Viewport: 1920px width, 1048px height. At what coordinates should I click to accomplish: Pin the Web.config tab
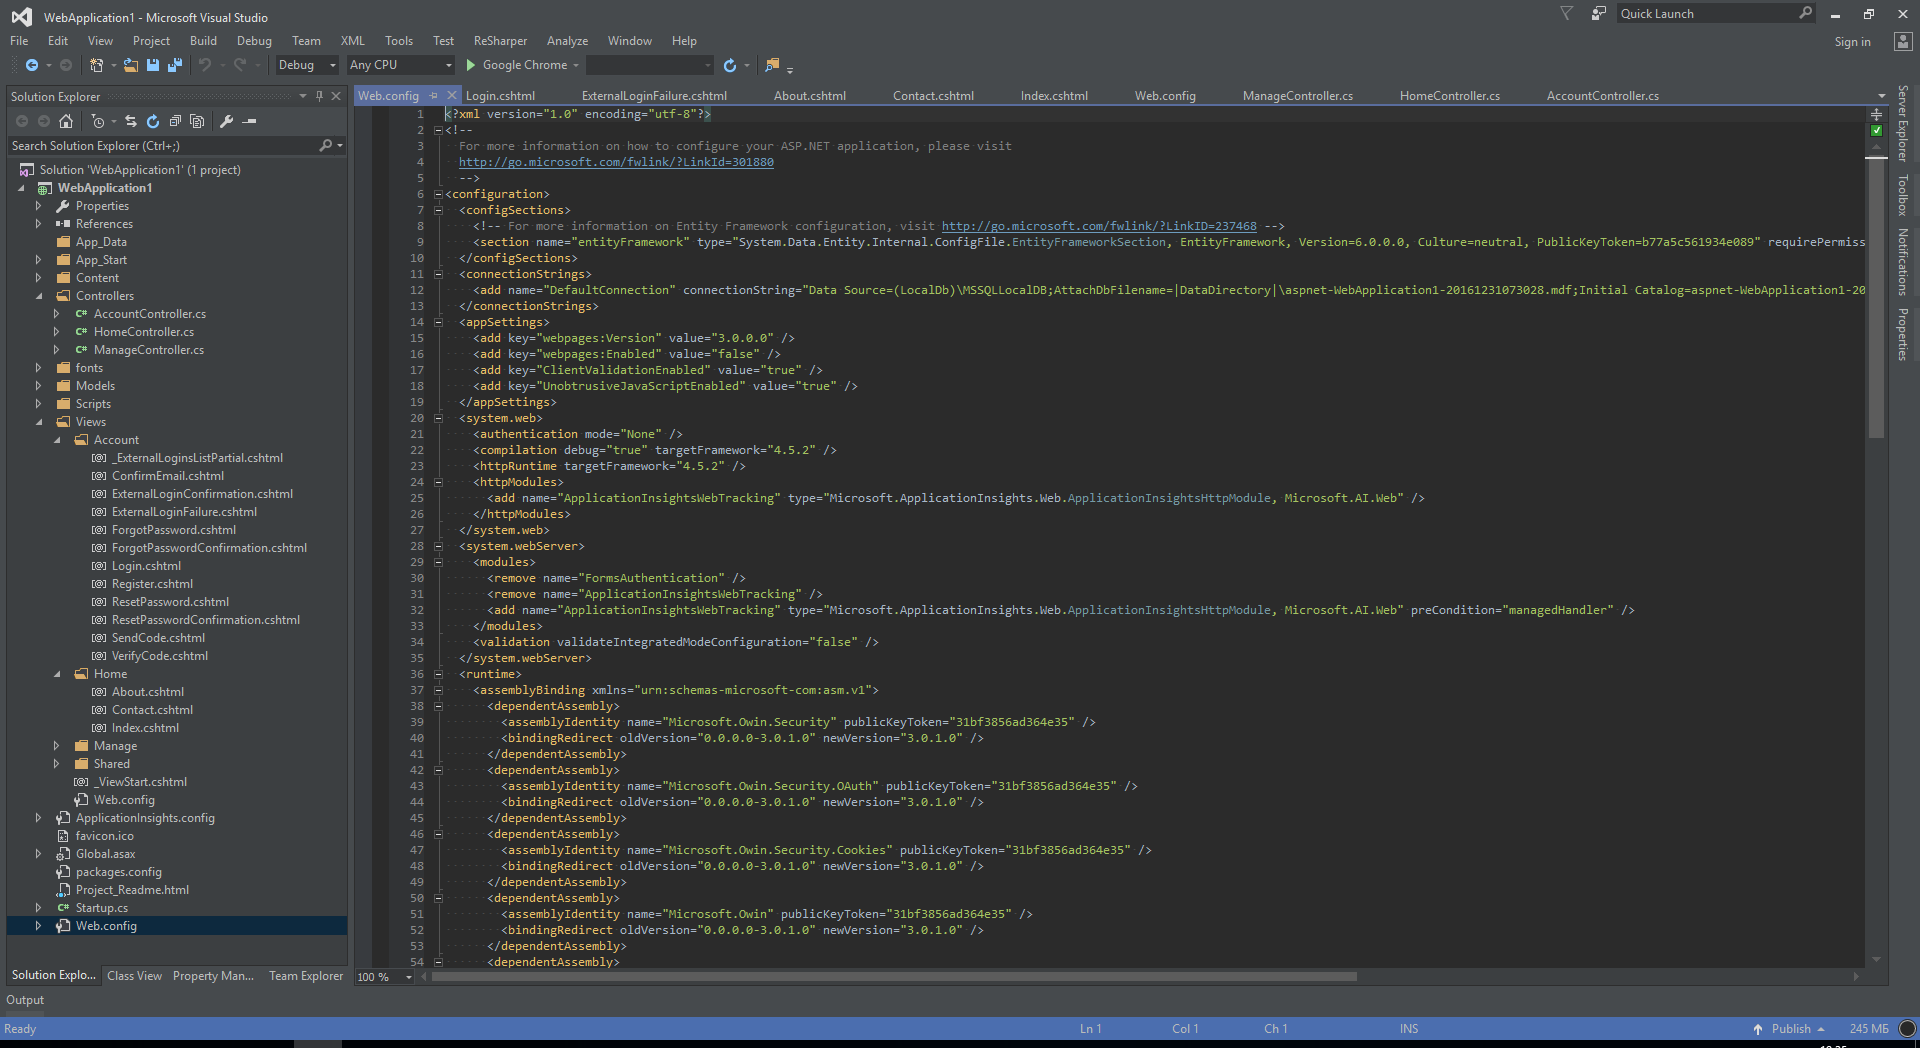coord(433,96)
